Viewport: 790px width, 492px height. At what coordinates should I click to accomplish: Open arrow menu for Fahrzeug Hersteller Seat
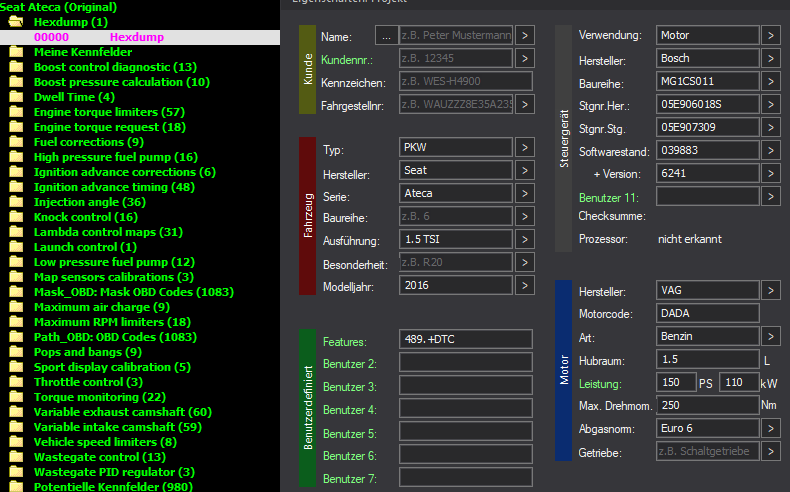click(524, 170)
